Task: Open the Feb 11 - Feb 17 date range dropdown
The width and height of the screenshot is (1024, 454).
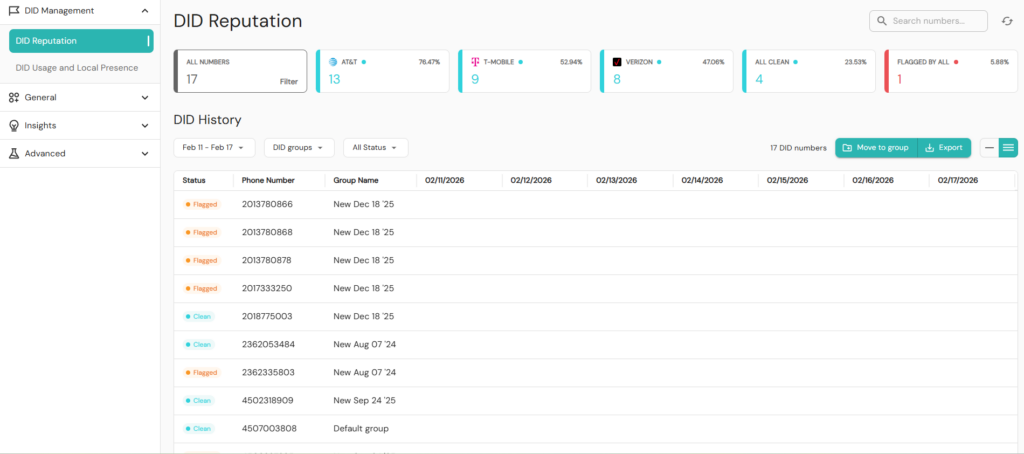Action: click(214, 148)
